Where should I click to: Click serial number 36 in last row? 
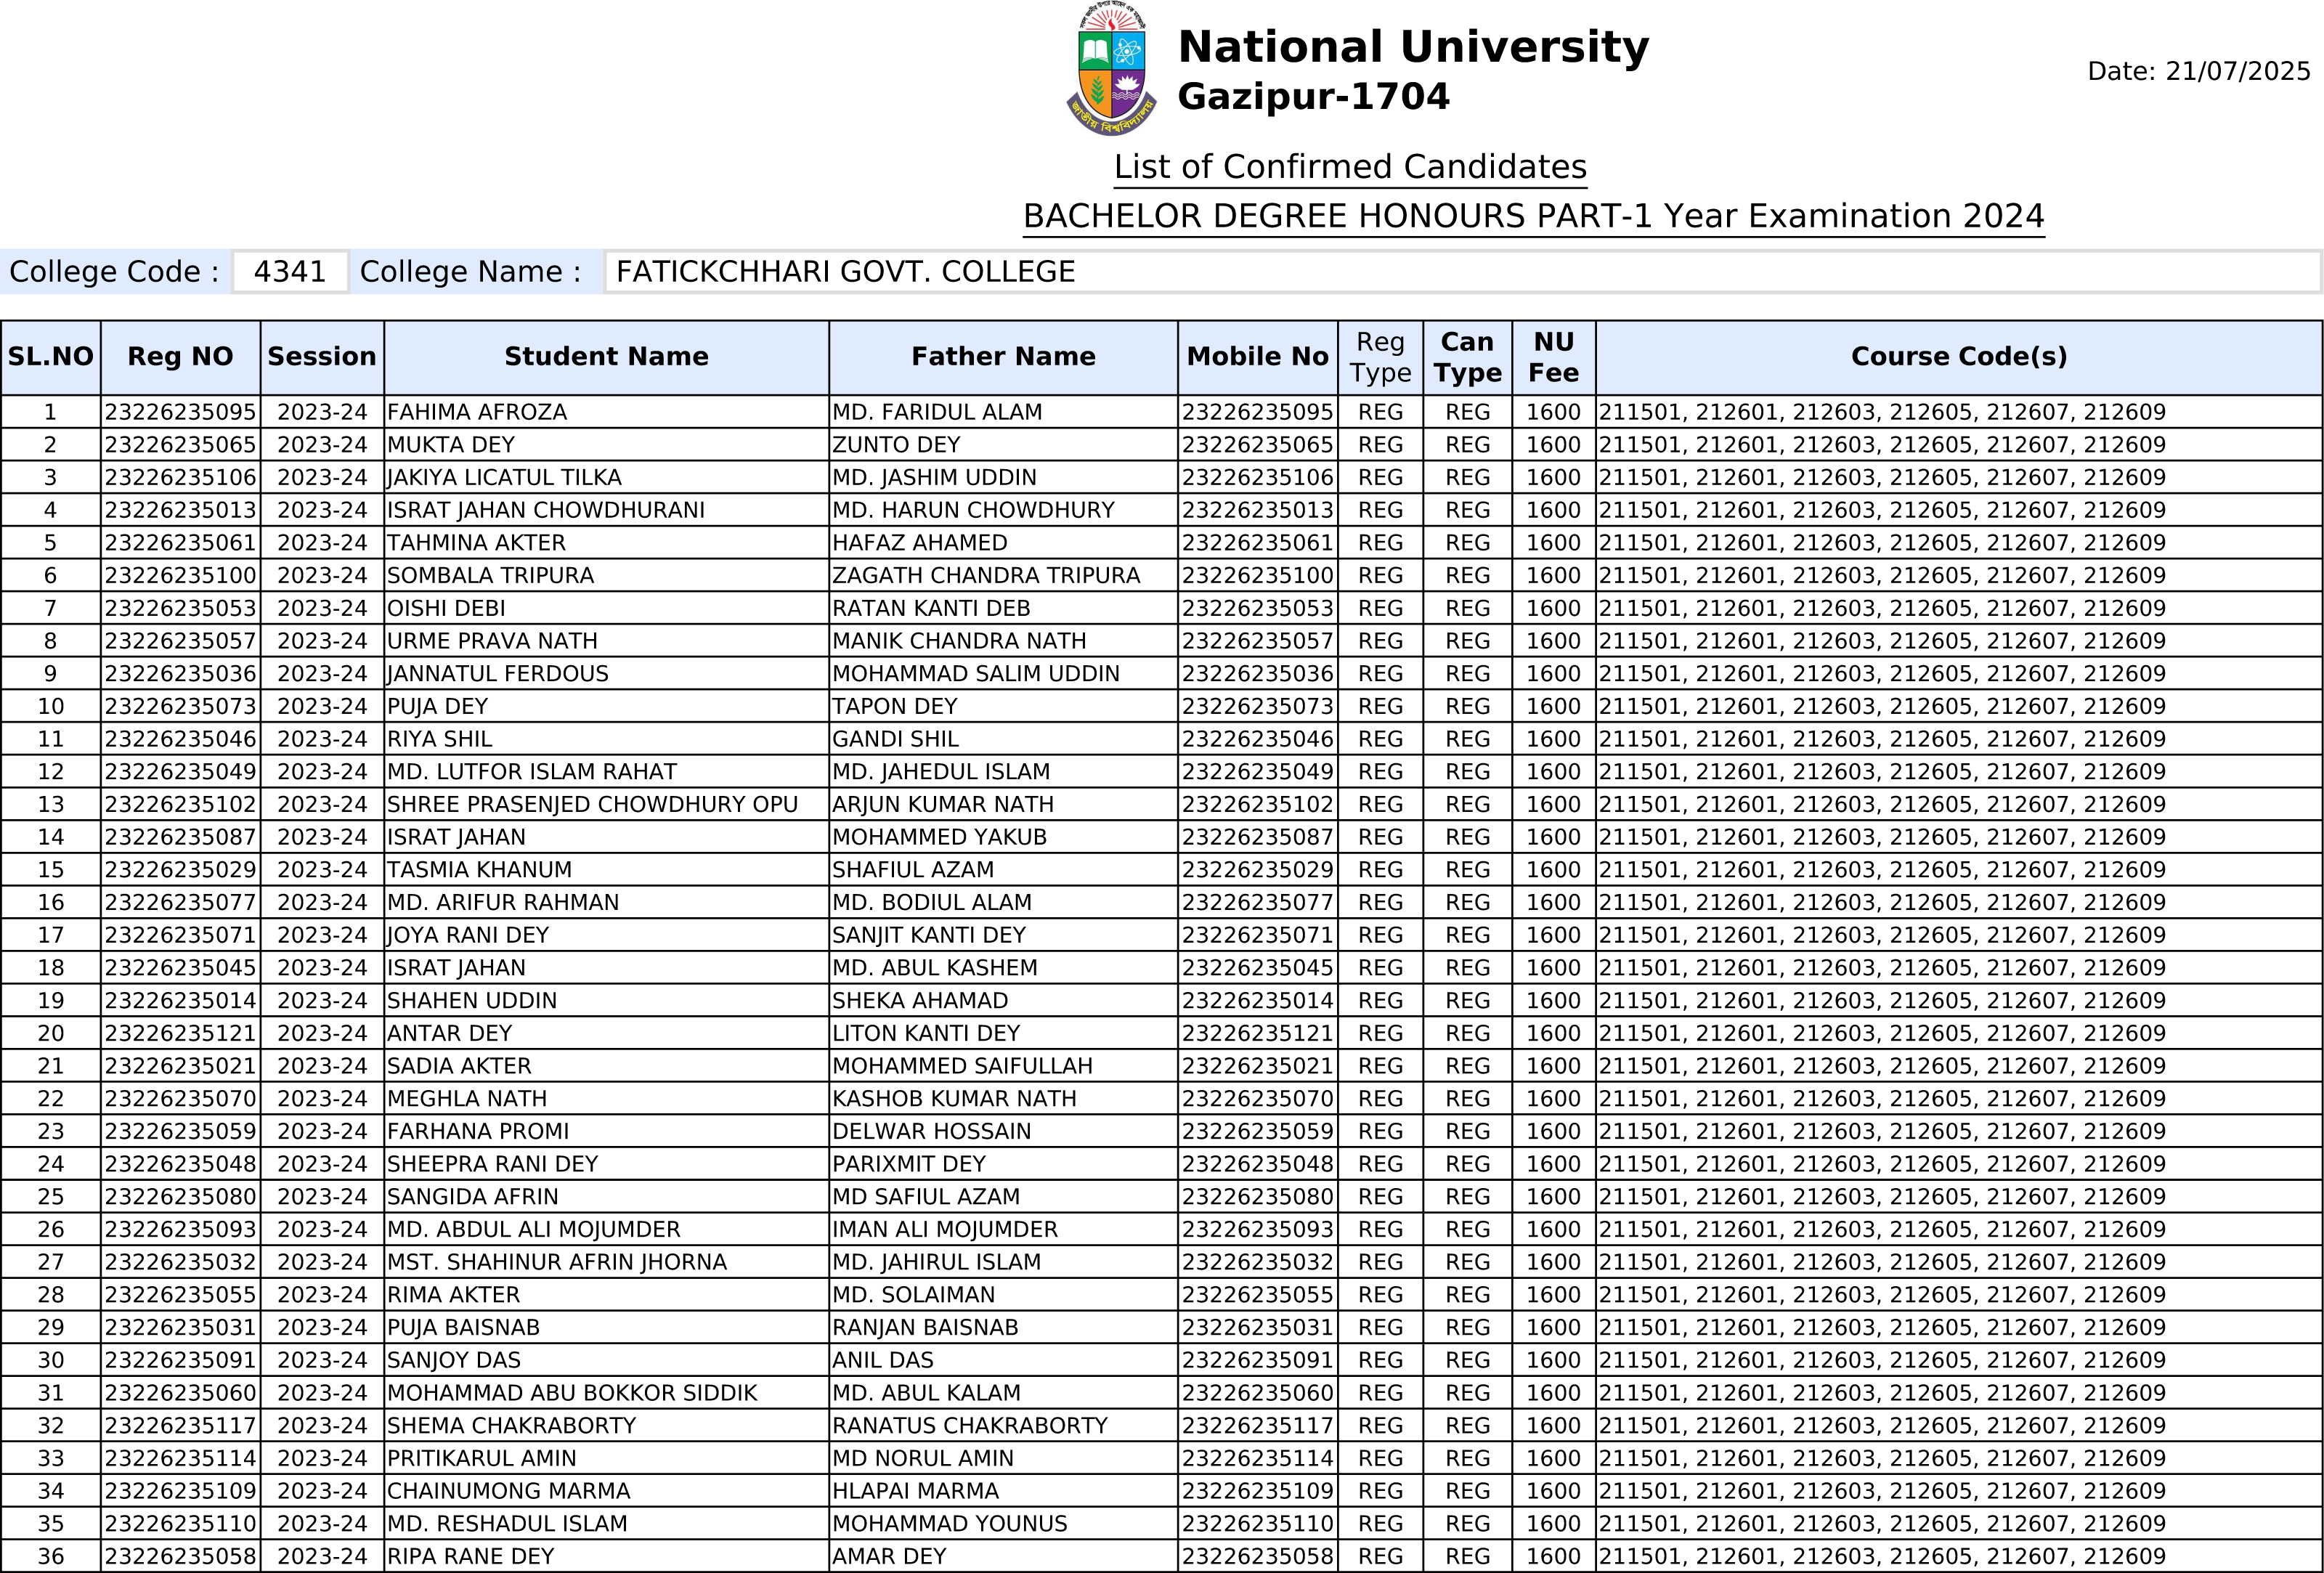(x=51, y=1557)
